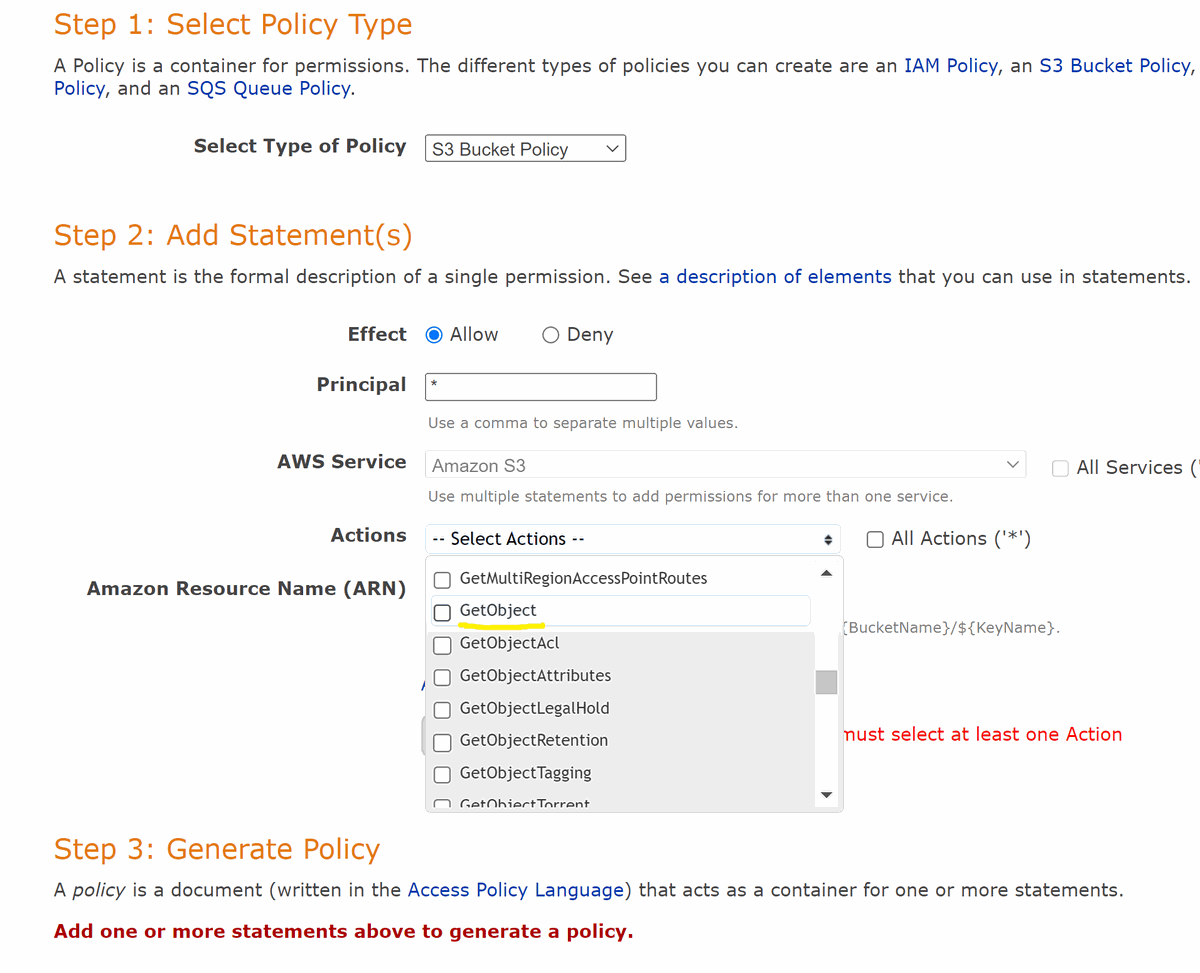Viewport: 1200px width, 973px height.
Task: Click the Step 1: Select Policy Type heading
Action: [233, 24]
